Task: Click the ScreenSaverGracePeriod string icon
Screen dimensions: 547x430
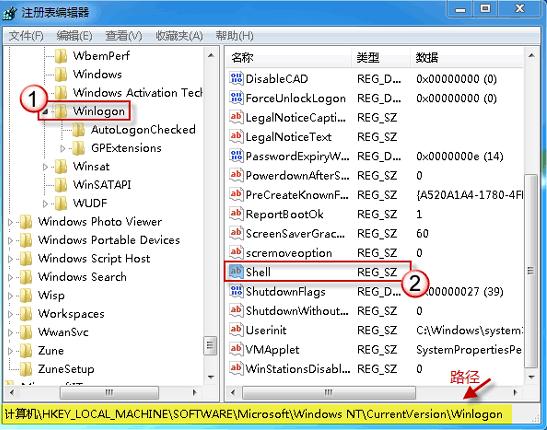Action: pos(236,233)
